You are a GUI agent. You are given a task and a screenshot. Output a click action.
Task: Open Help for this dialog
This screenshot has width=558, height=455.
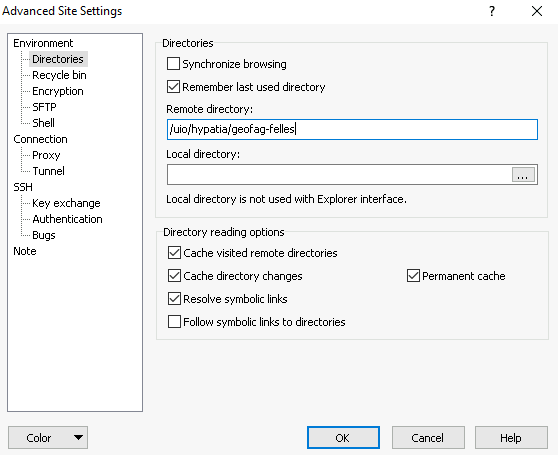511,438
